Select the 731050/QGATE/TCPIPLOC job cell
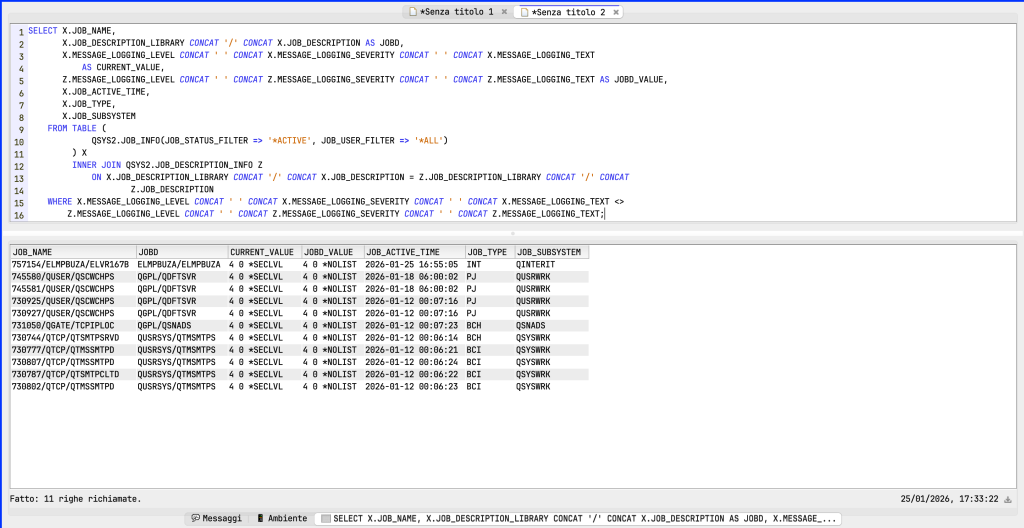The image size is (1024, 528). (x=63, y=325)
